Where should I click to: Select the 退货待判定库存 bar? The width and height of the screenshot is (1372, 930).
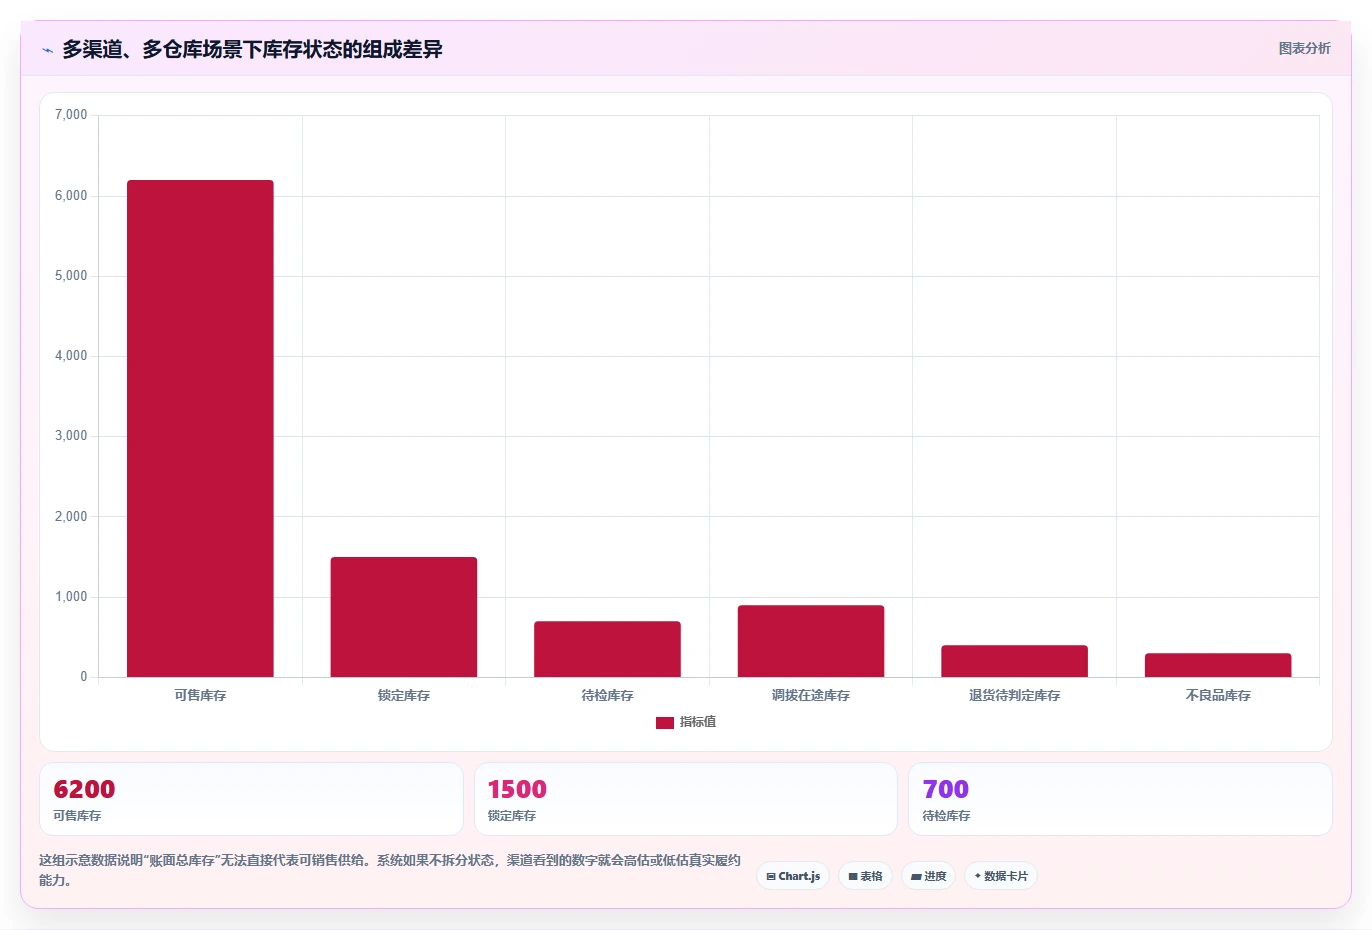pyautogui.click(x=1014, y=661)
